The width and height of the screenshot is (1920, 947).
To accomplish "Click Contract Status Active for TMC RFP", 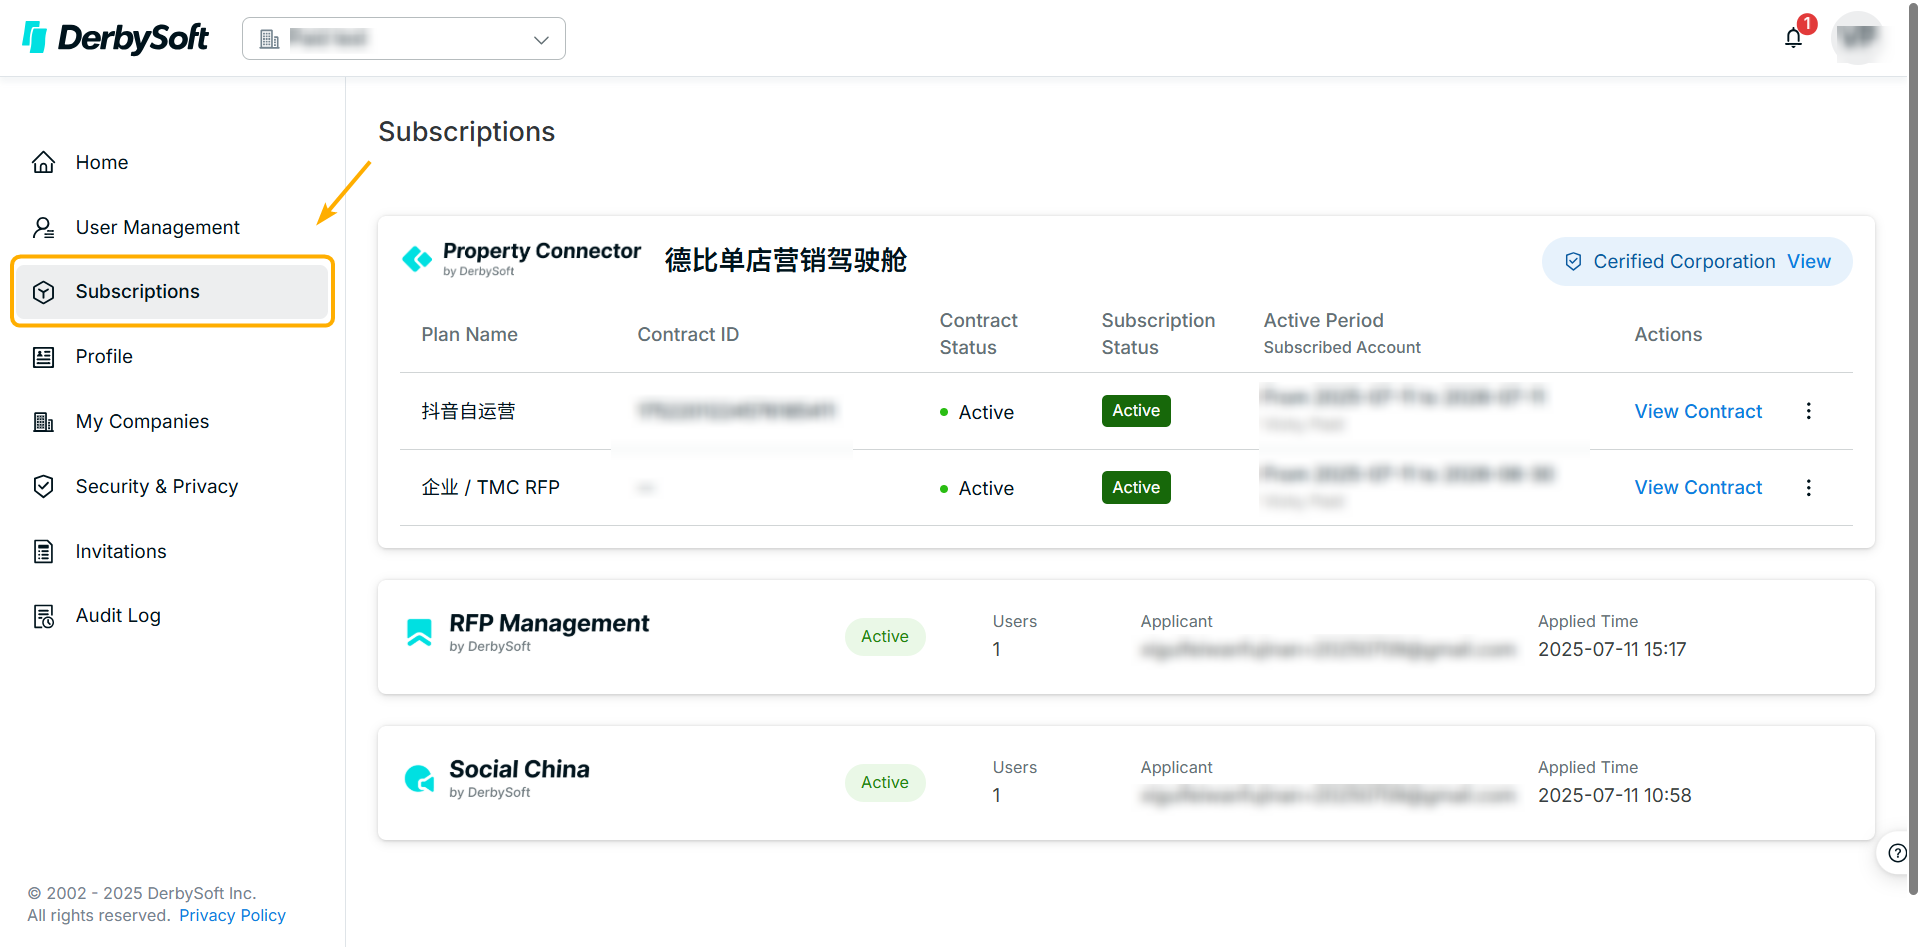I will (977, 488).
